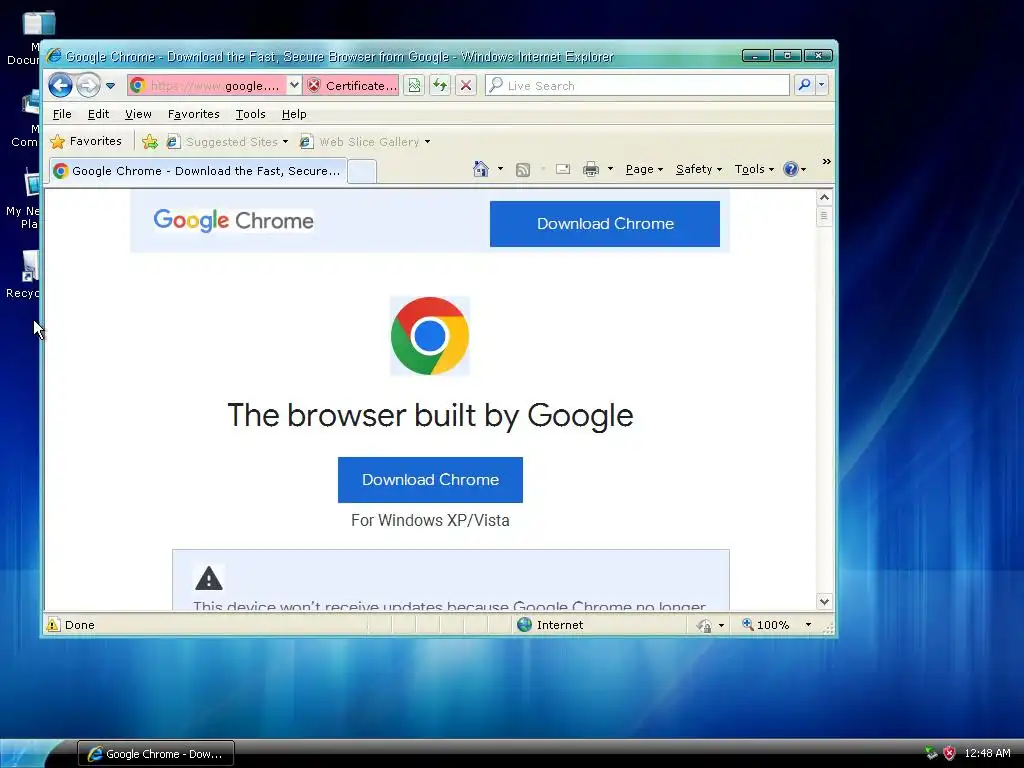Screen dimensions: 1024x768
Task: Refresh the page with green arrows
Action: 440,85
